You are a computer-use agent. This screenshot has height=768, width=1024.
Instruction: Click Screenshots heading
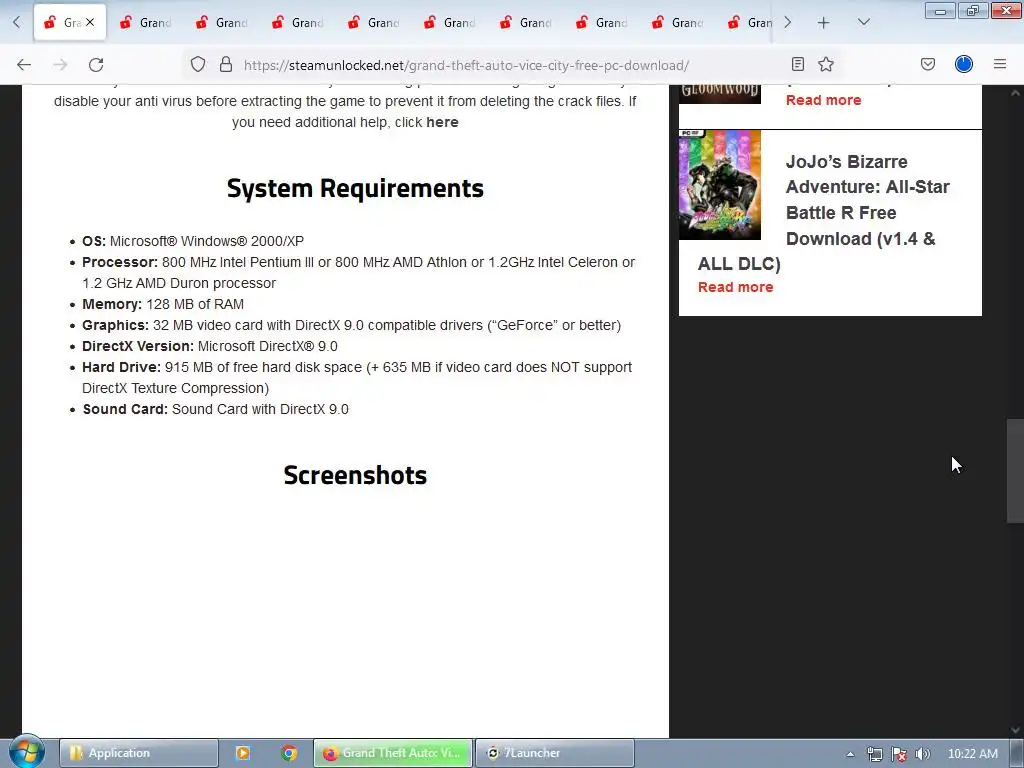point(355,475)
